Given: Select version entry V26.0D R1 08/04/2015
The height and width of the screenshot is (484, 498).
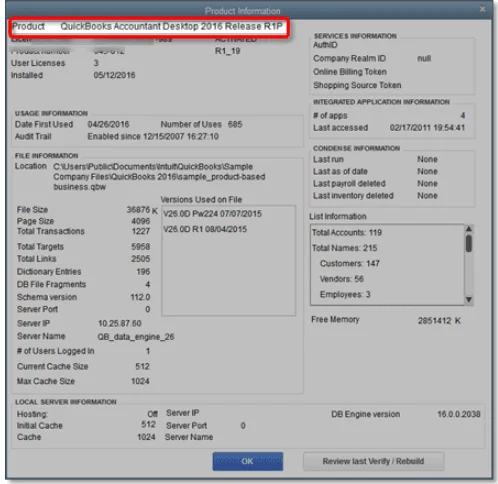Looking at the screenshot, I should point(205,229).
